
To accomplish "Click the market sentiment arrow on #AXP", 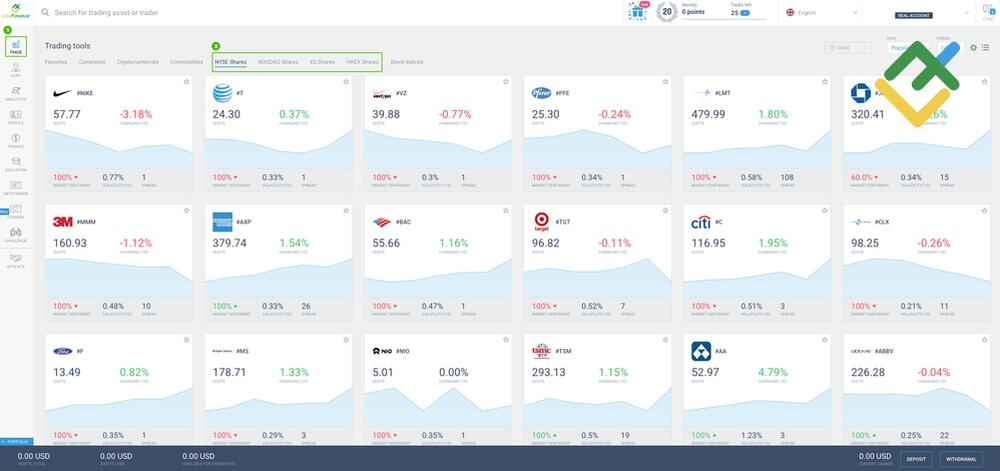I will 235,306.
